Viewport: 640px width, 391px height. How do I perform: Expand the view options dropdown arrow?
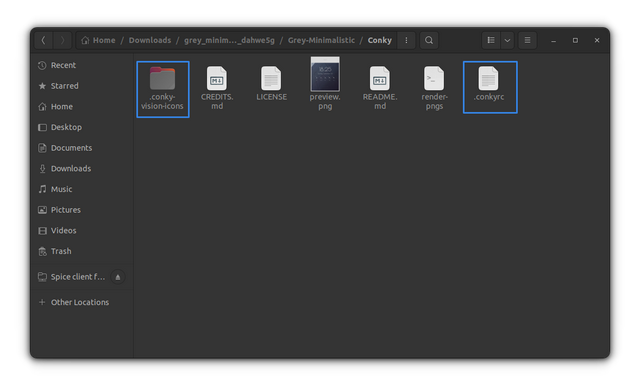pos(507,40)
